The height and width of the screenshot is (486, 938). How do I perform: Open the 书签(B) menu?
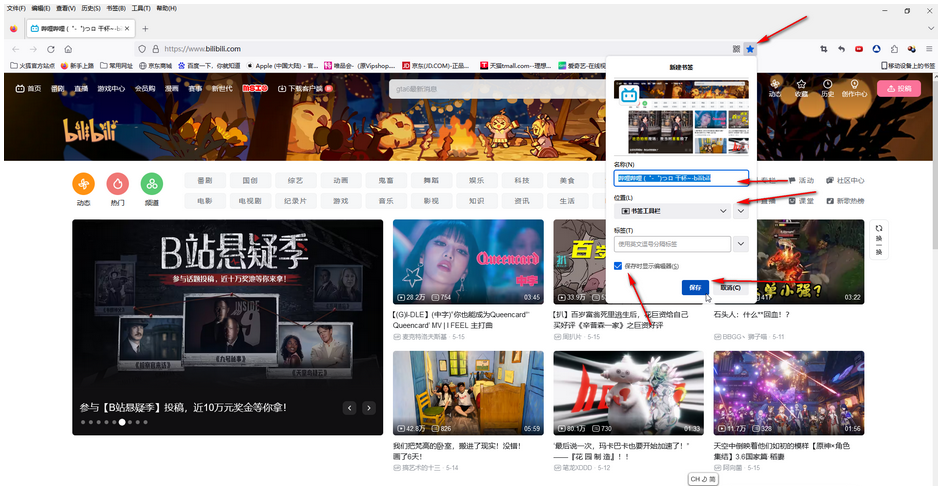click(x=116, y=8)
